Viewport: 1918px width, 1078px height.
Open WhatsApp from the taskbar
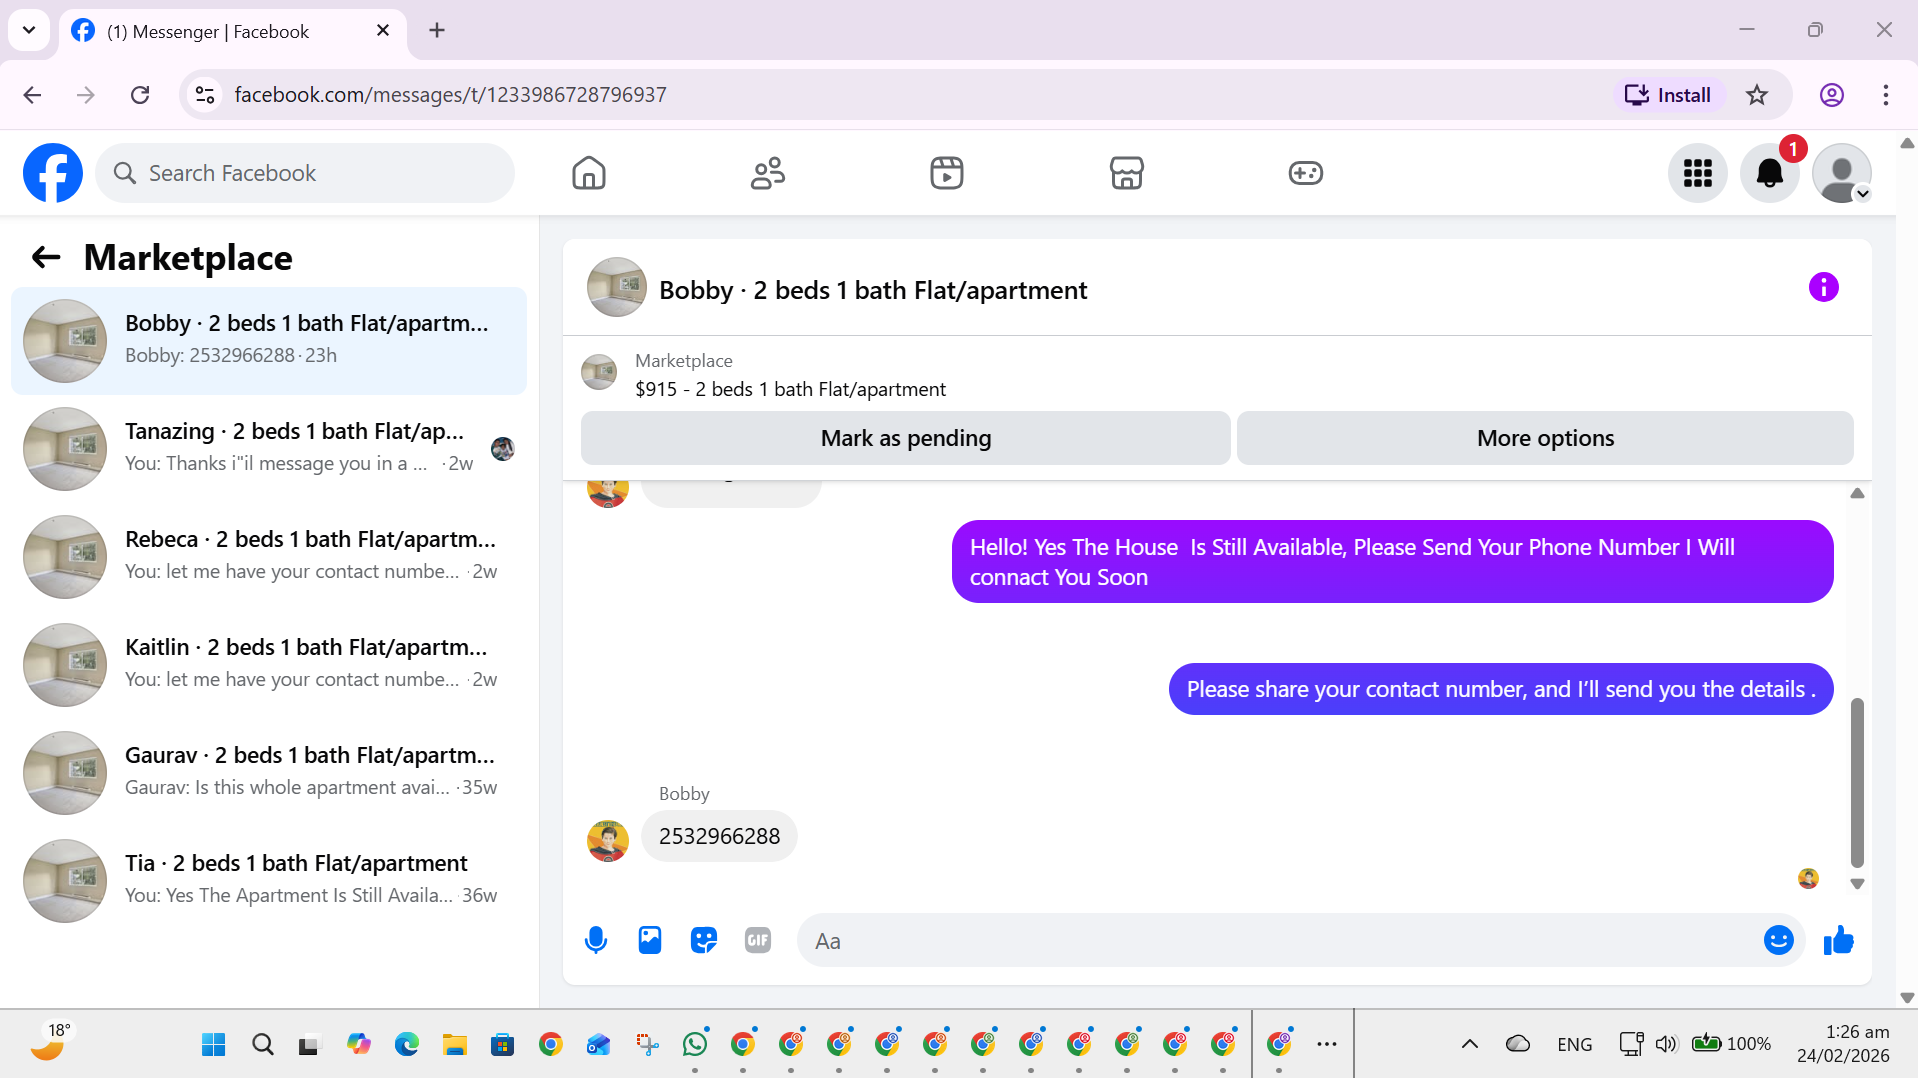(695, 1045)
